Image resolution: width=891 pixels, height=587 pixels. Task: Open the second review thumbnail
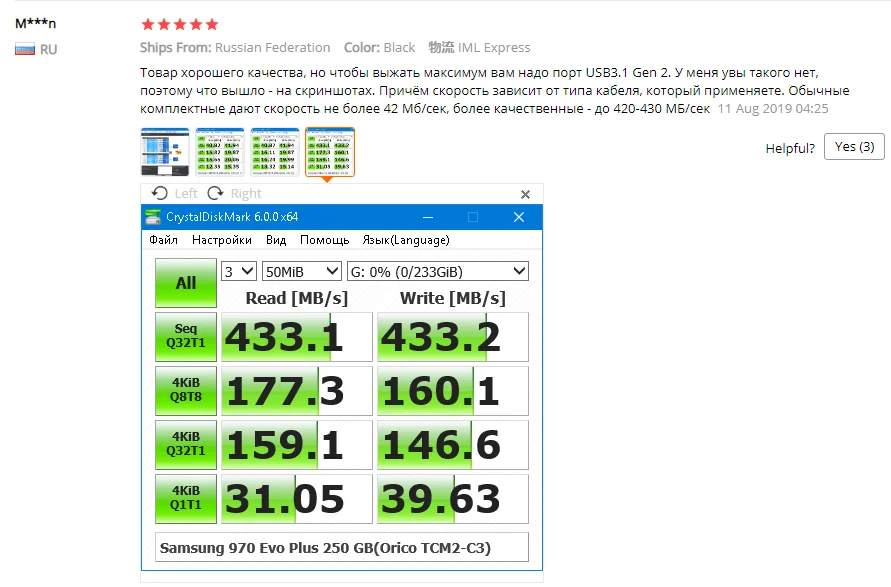220,152
